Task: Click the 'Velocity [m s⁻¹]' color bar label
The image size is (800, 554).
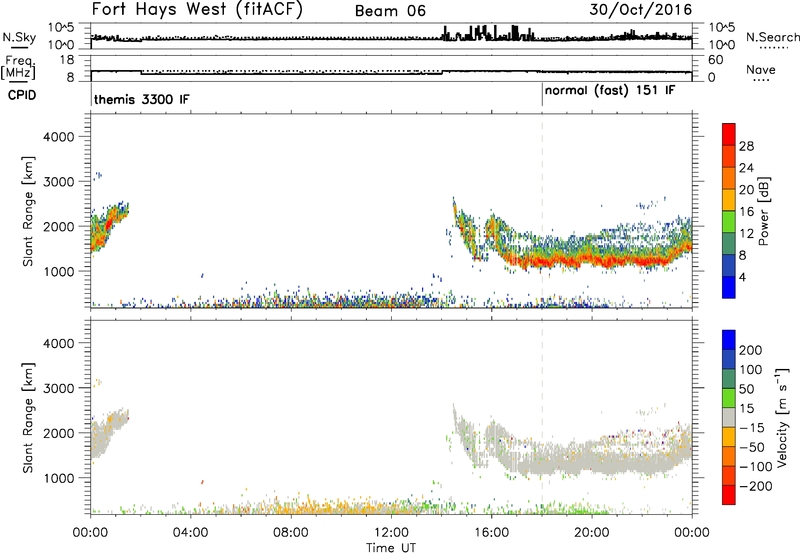Action: (782, 417)
